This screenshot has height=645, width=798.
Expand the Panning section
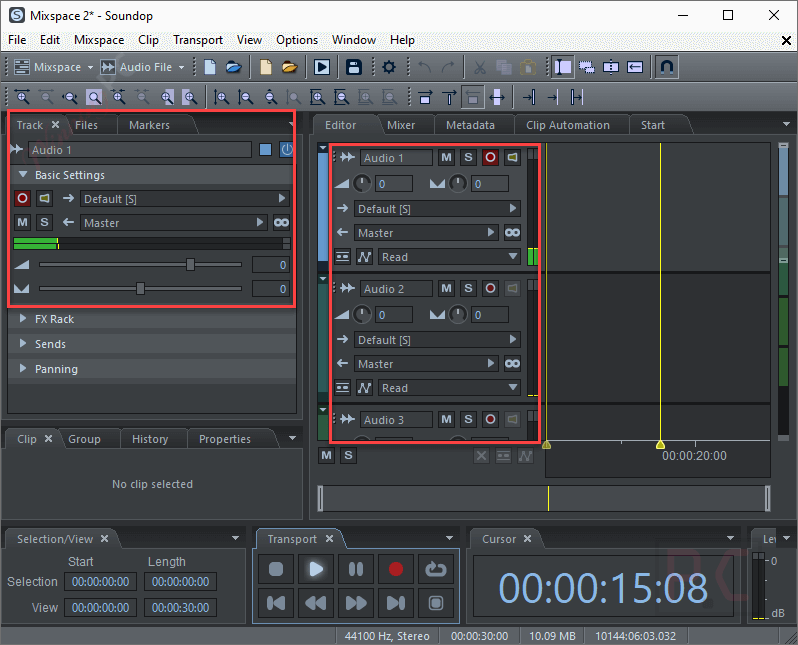23,369
